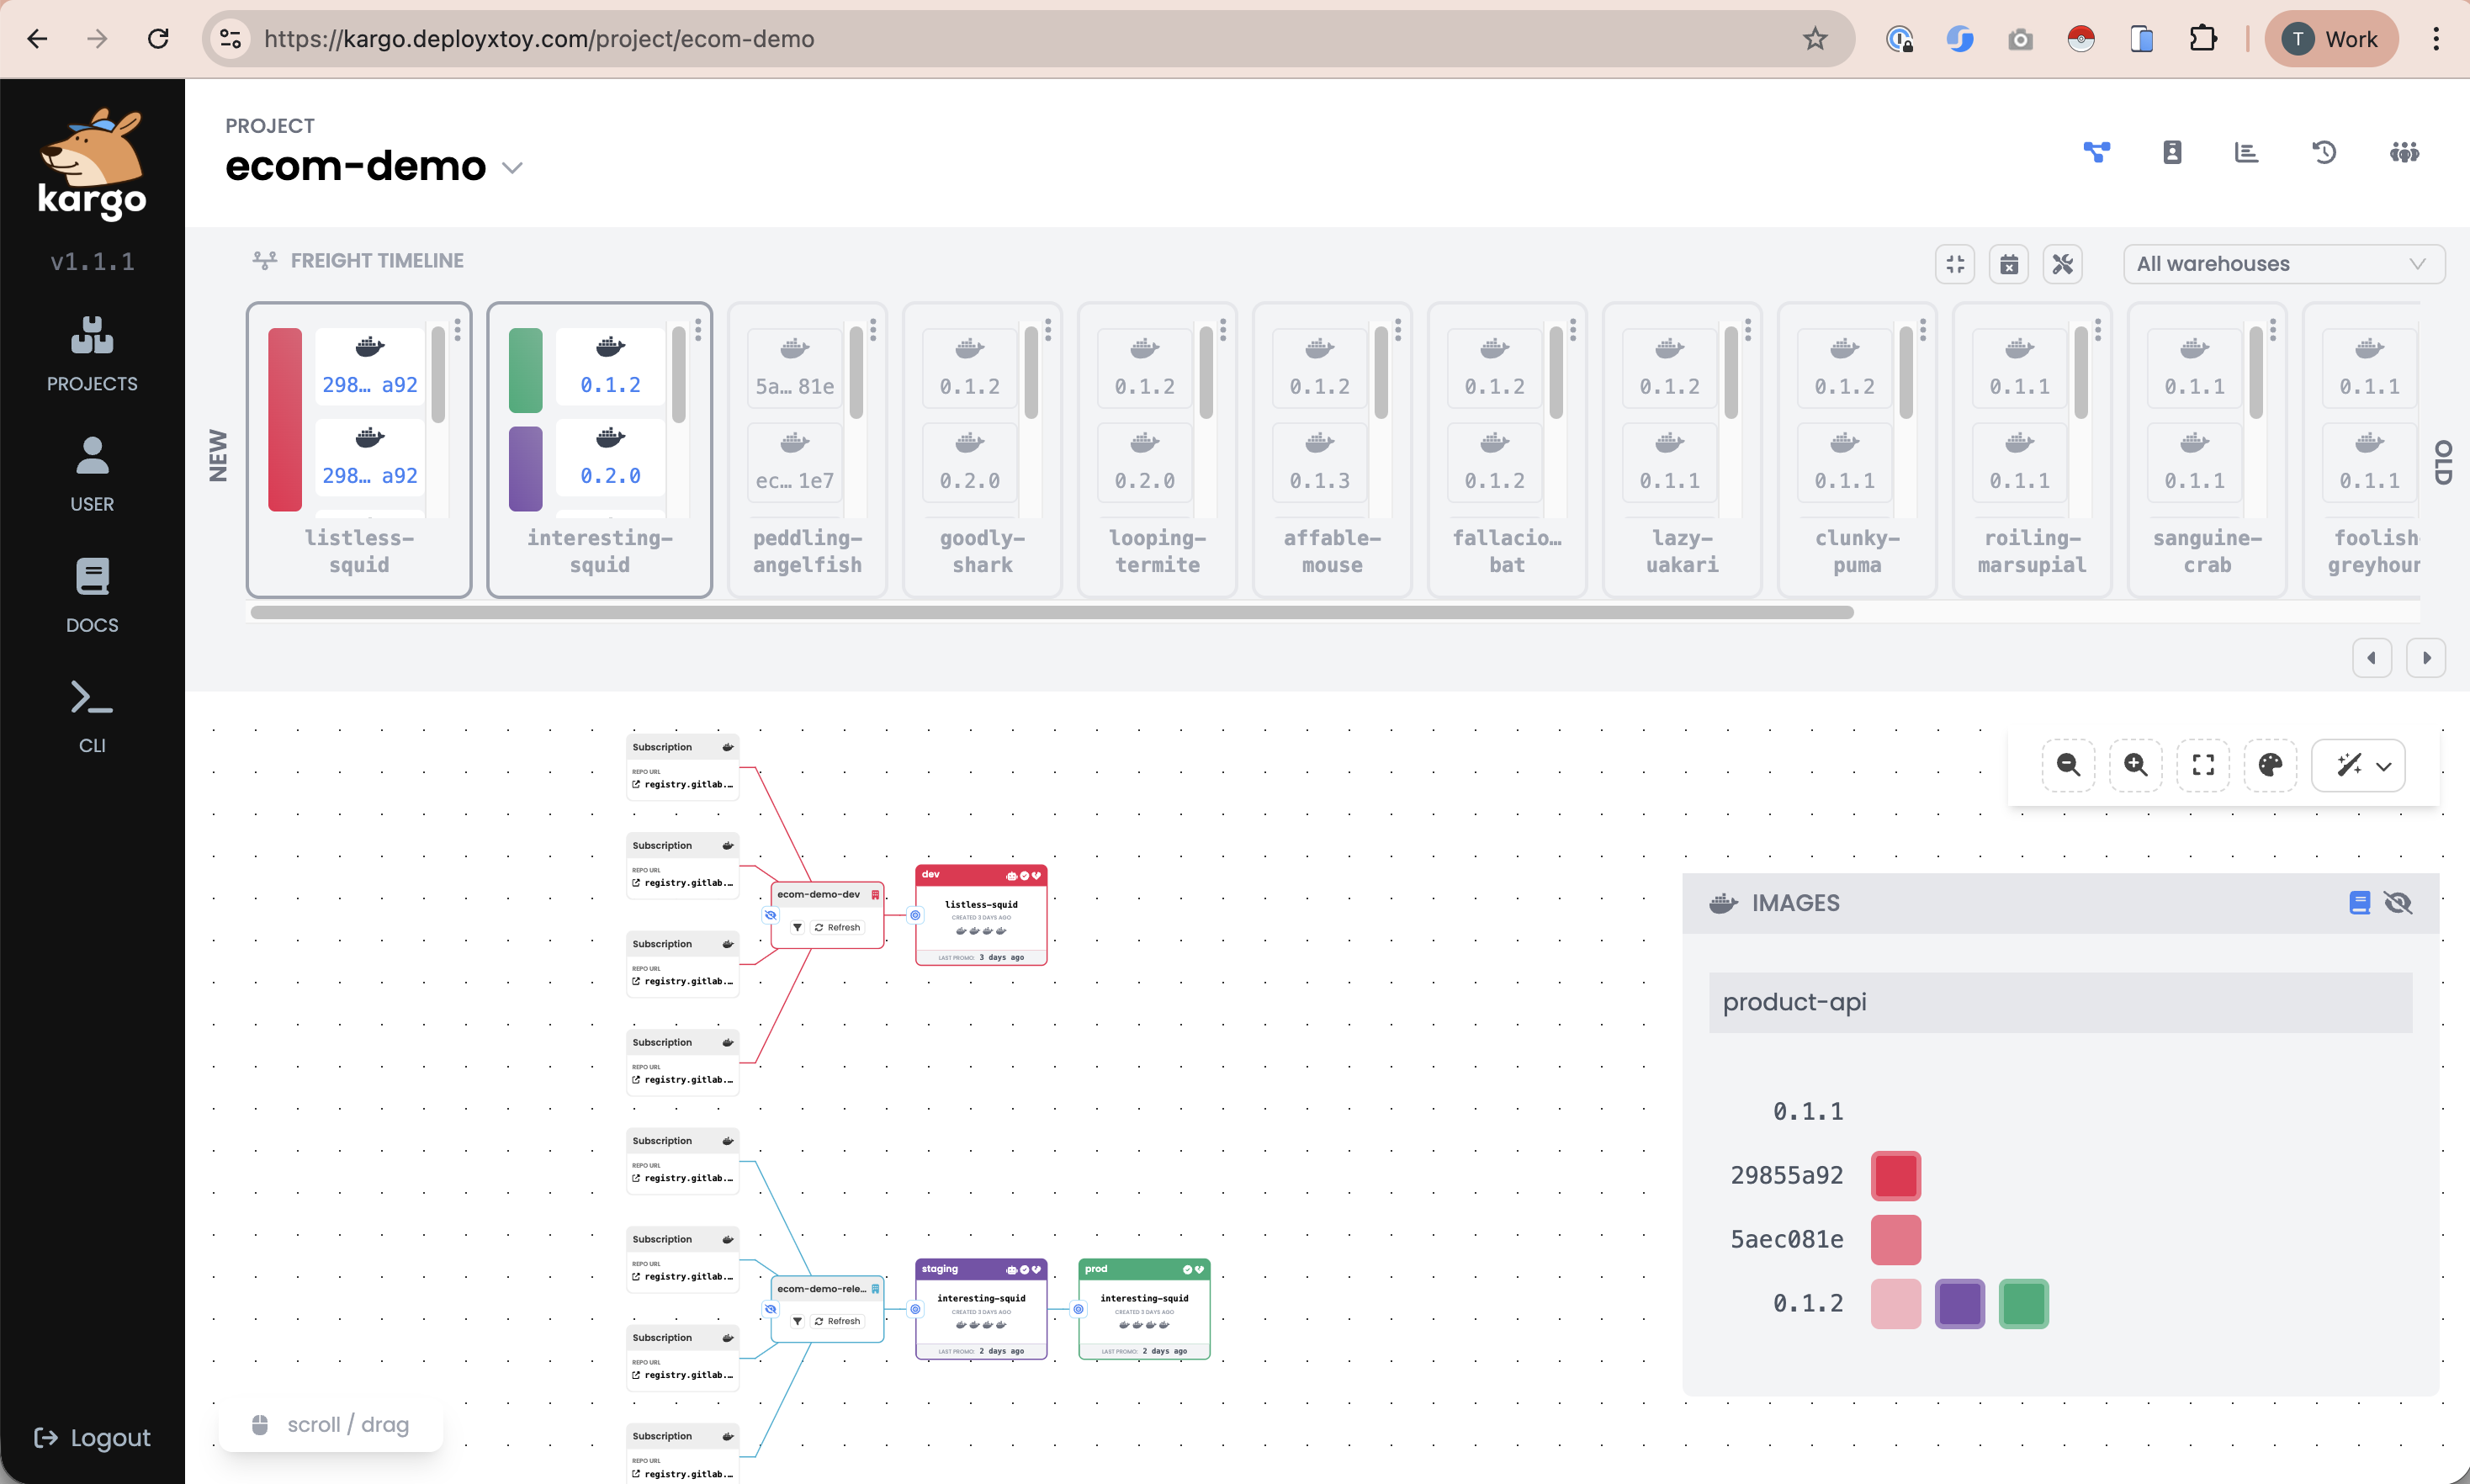Viewport: 2470px width, 1484px height.
Task: Open the All warehouses dropdown
Action: pyautogui.click(x=2284, y=263)
